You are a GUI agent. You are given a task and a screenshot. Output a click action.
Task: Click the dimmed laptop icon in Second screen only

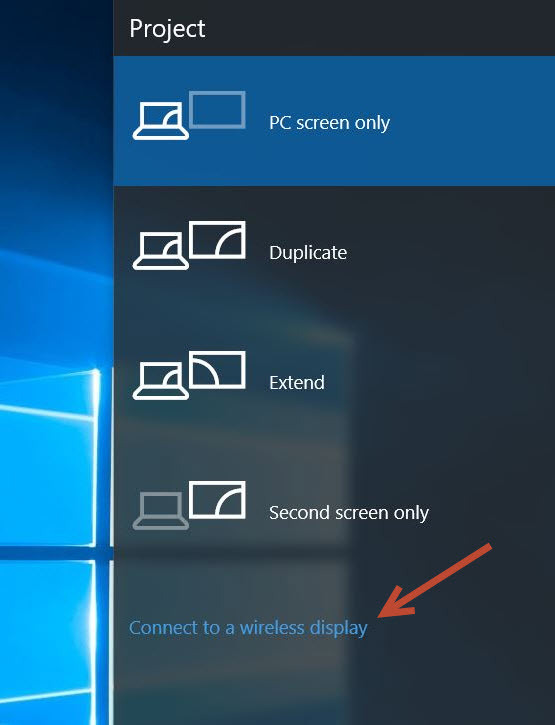tap(160, 511)
